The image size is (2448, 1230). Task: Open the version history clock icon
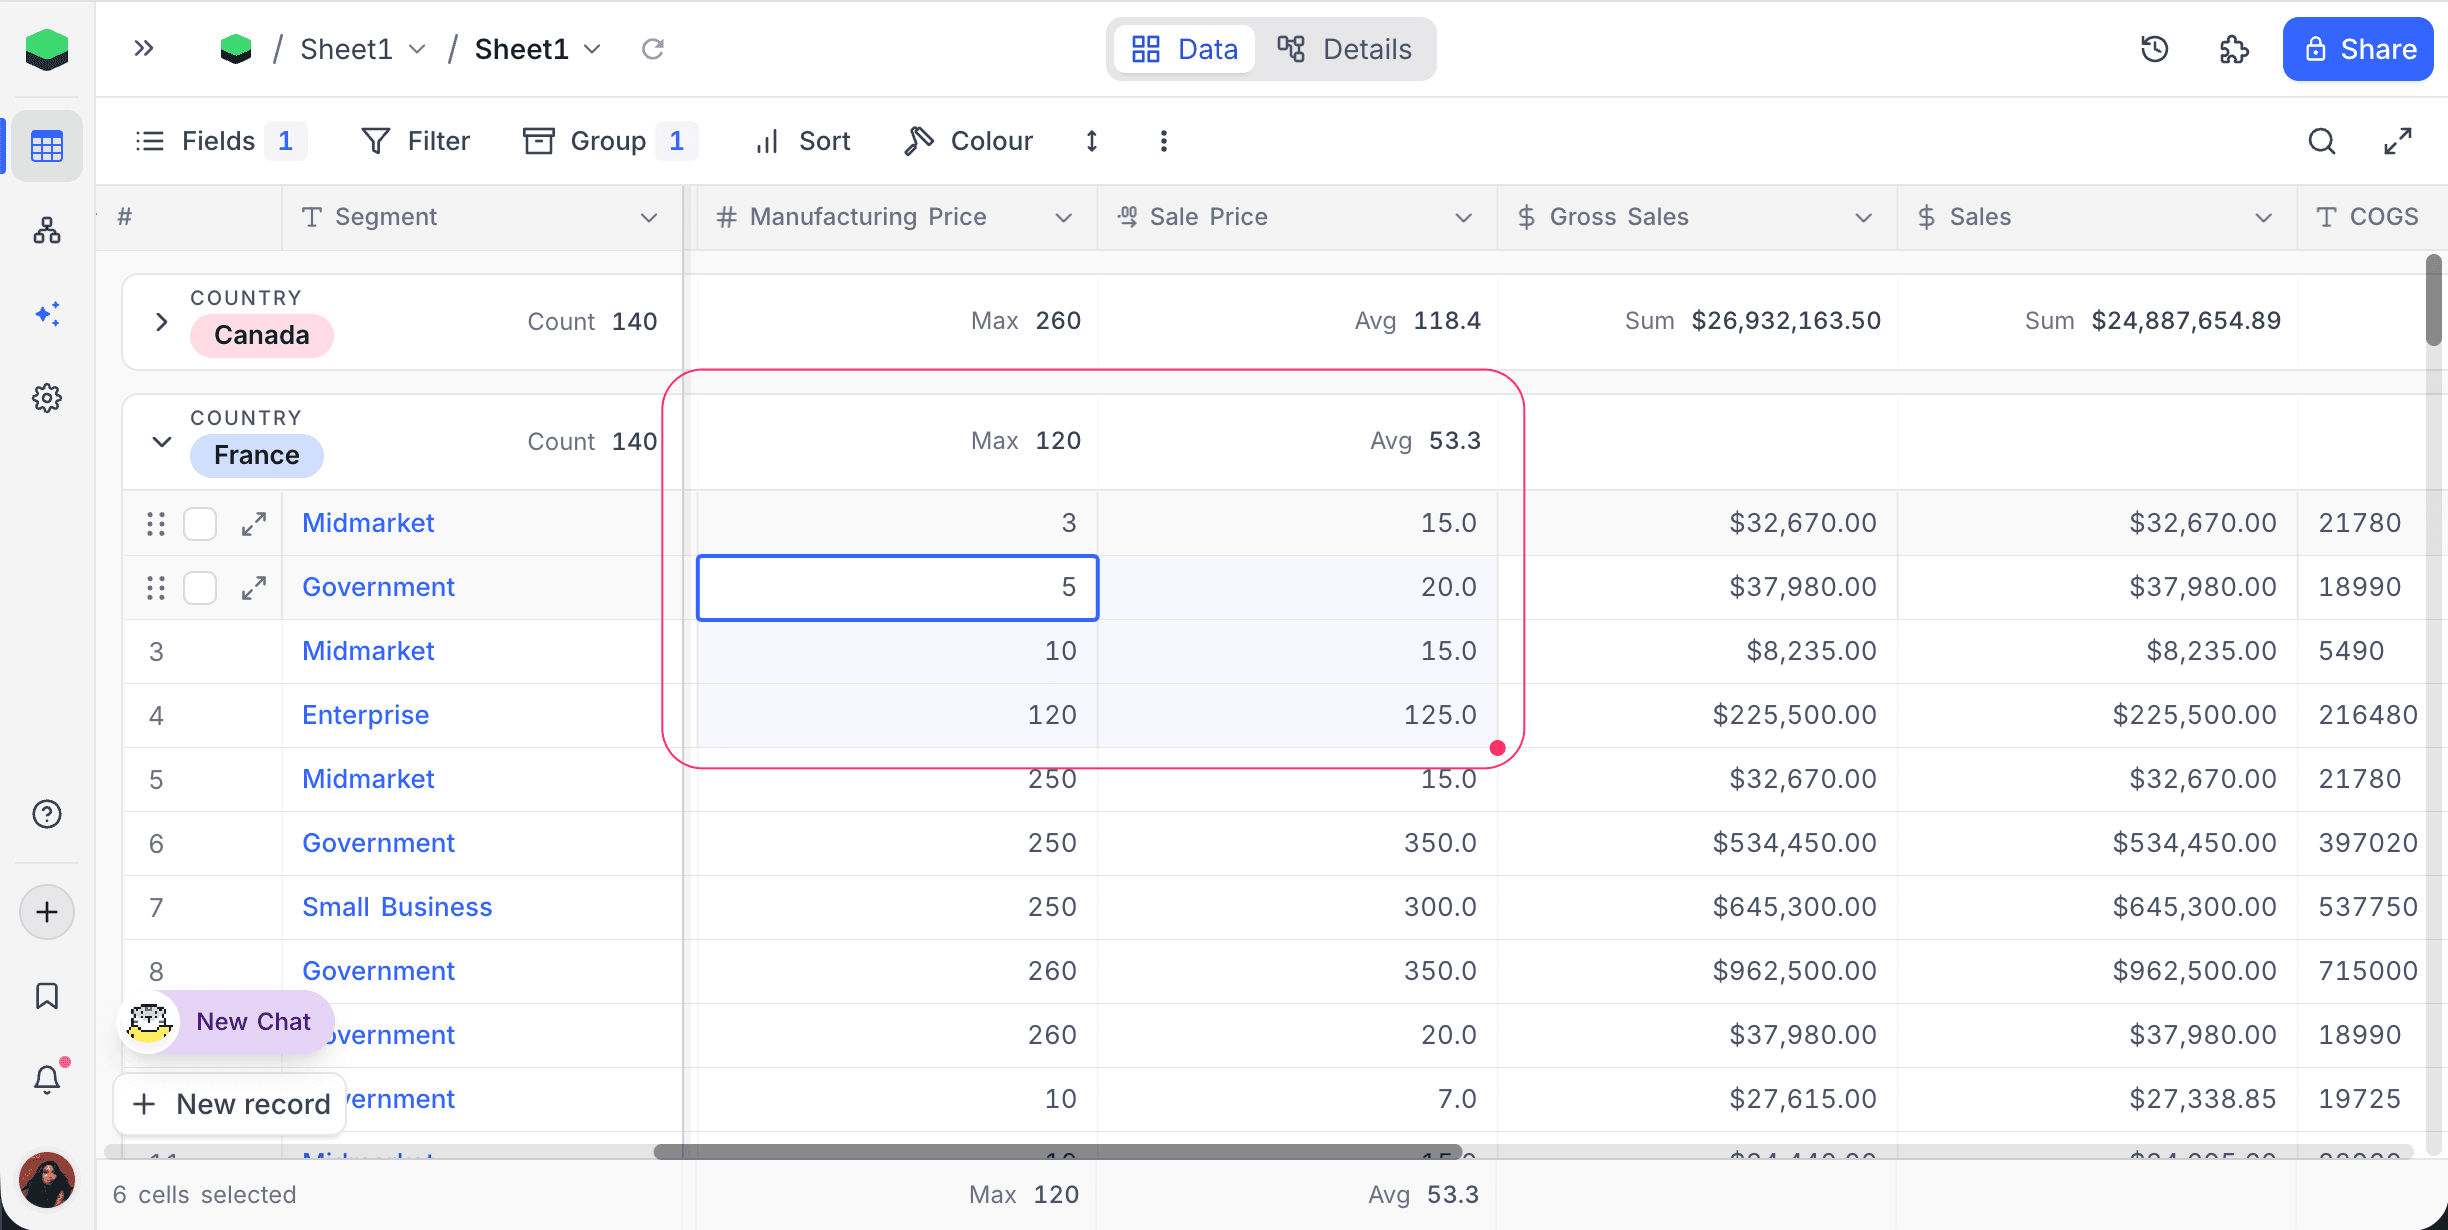click(2155, 49)
